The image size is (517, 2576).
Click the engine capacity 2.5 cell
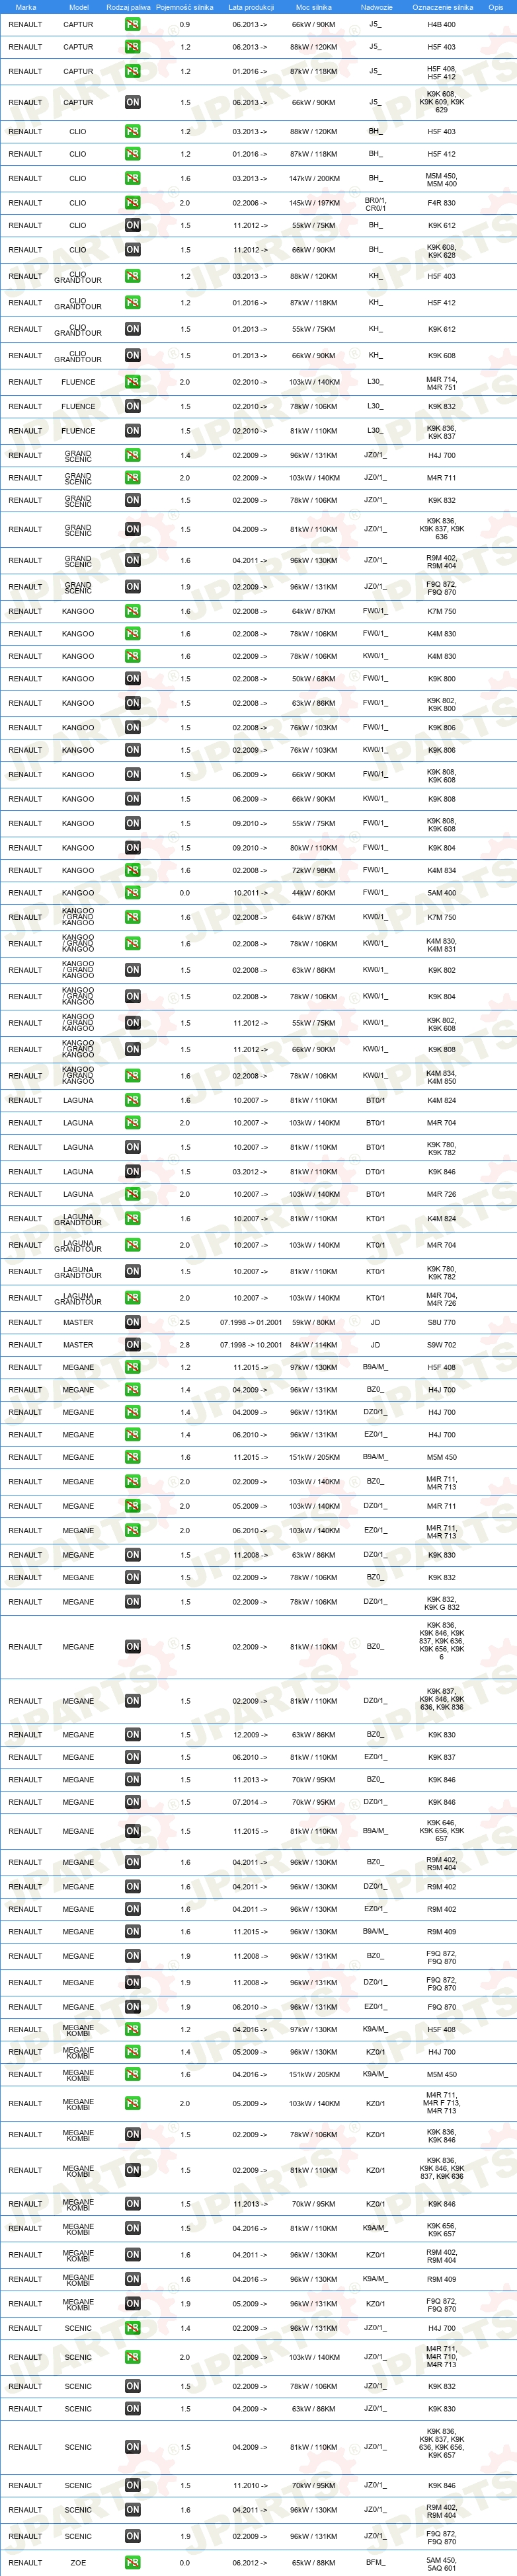184,1322
